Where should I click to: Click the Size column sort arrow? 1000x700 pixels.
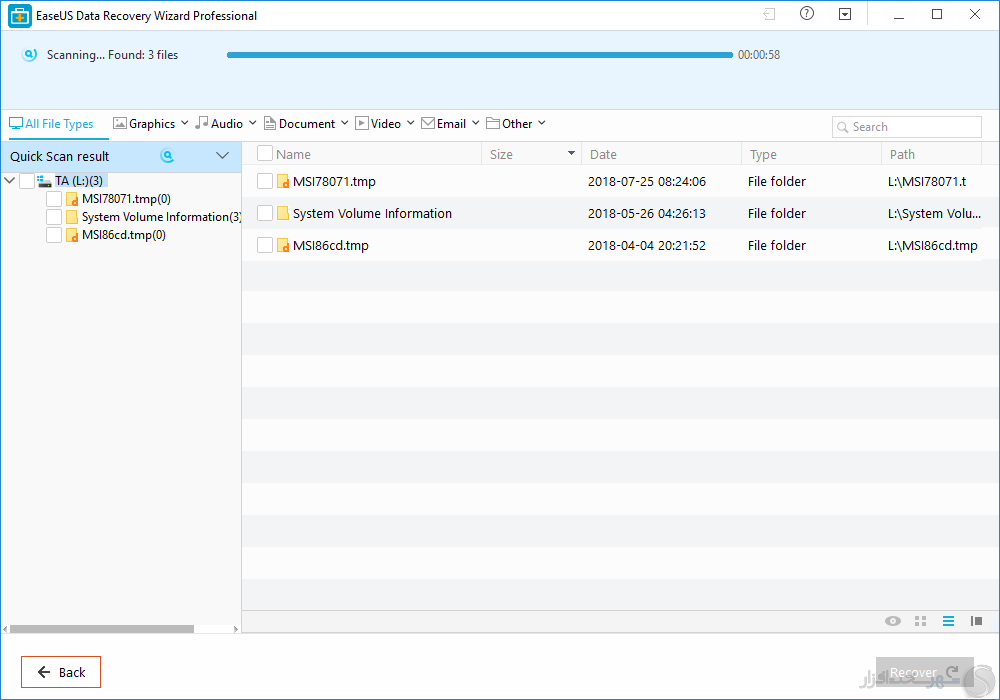571,153
